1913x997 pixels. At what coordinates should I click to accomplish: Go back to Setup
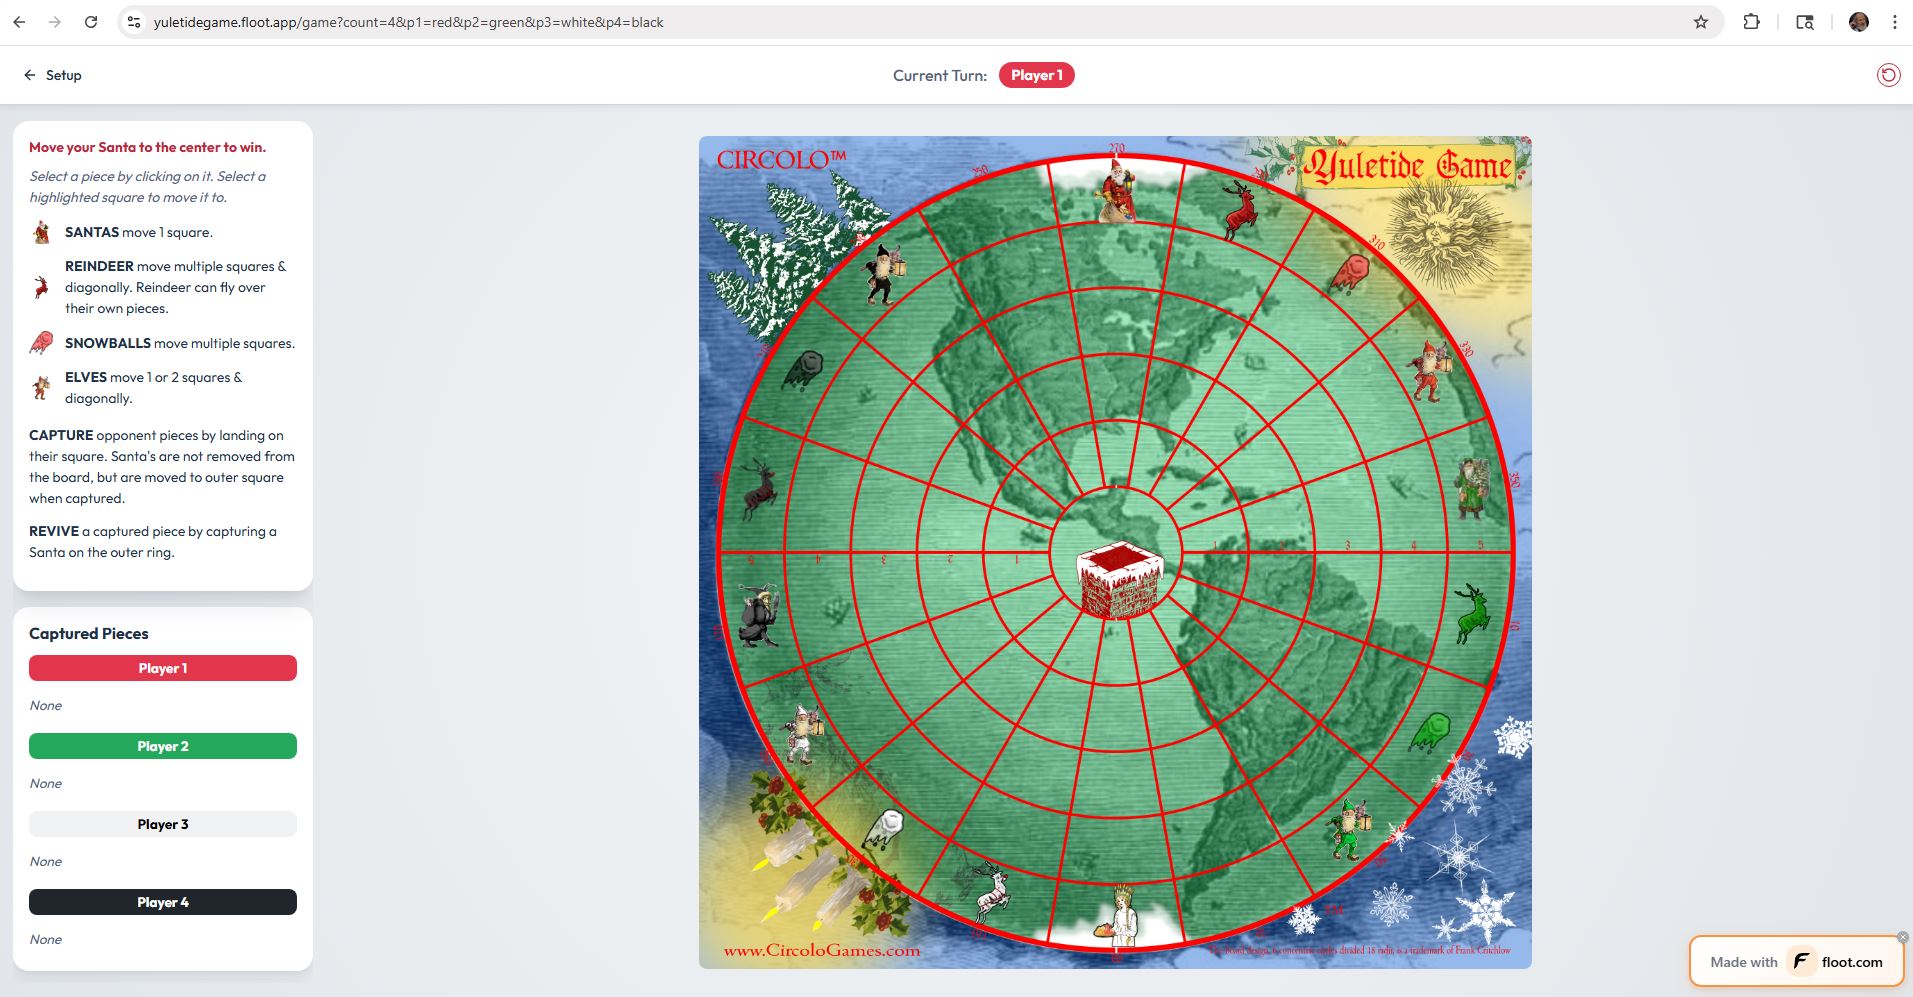[x=52, y=74]
